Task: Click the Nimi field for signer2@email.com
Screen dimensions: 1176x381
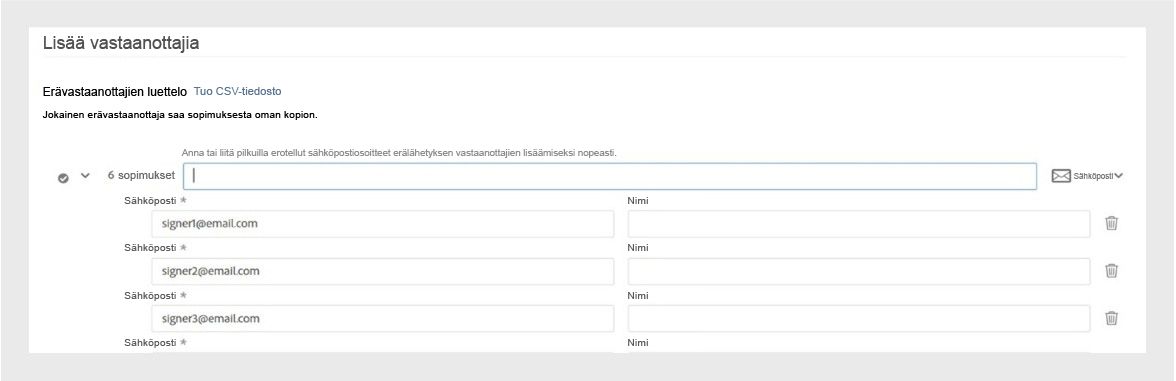Action: [x=859, y=272]
